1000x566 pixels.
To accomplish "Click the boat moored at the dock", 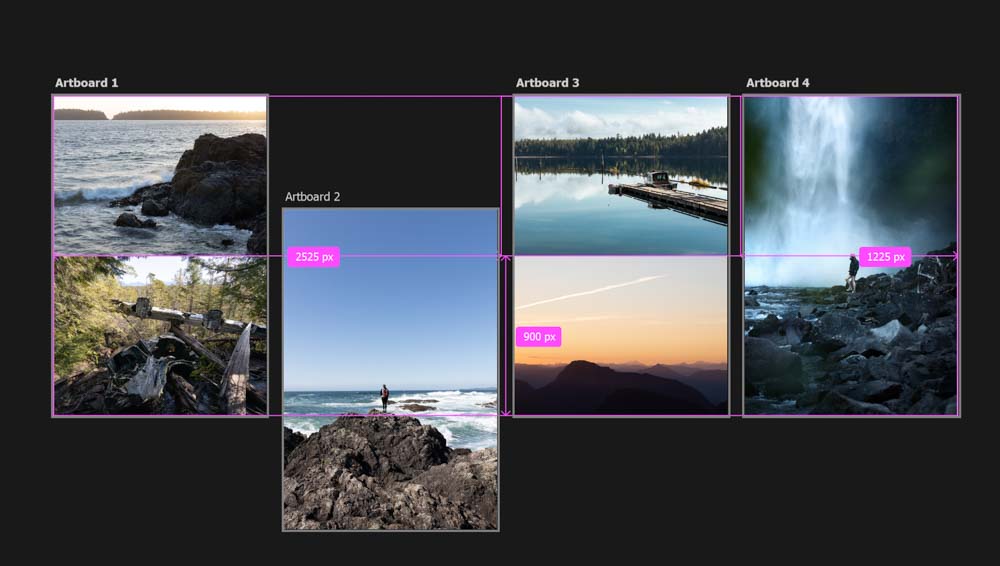I will [x=661, y=181].
